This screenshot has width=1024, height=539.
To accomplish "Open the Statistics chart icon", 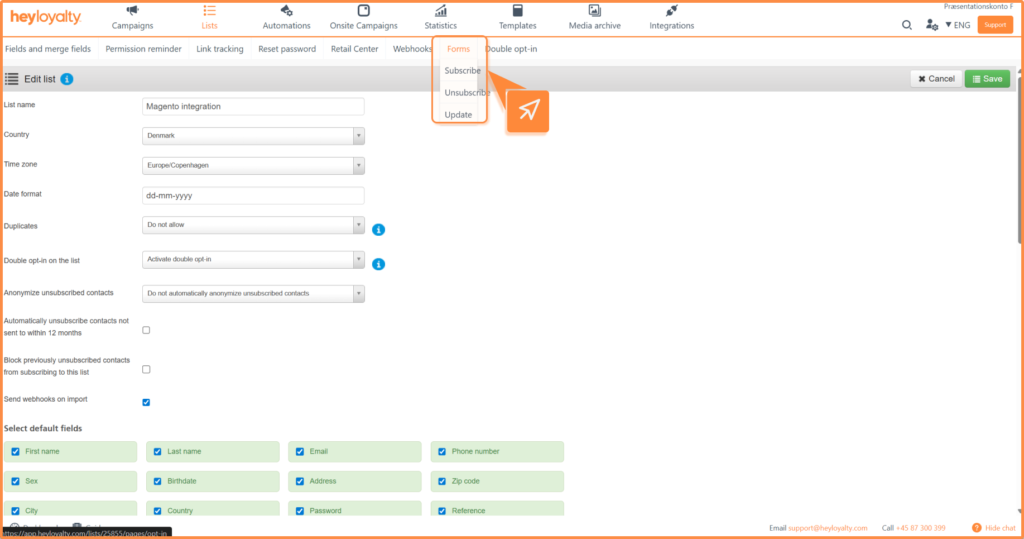I will coord(440,11).
